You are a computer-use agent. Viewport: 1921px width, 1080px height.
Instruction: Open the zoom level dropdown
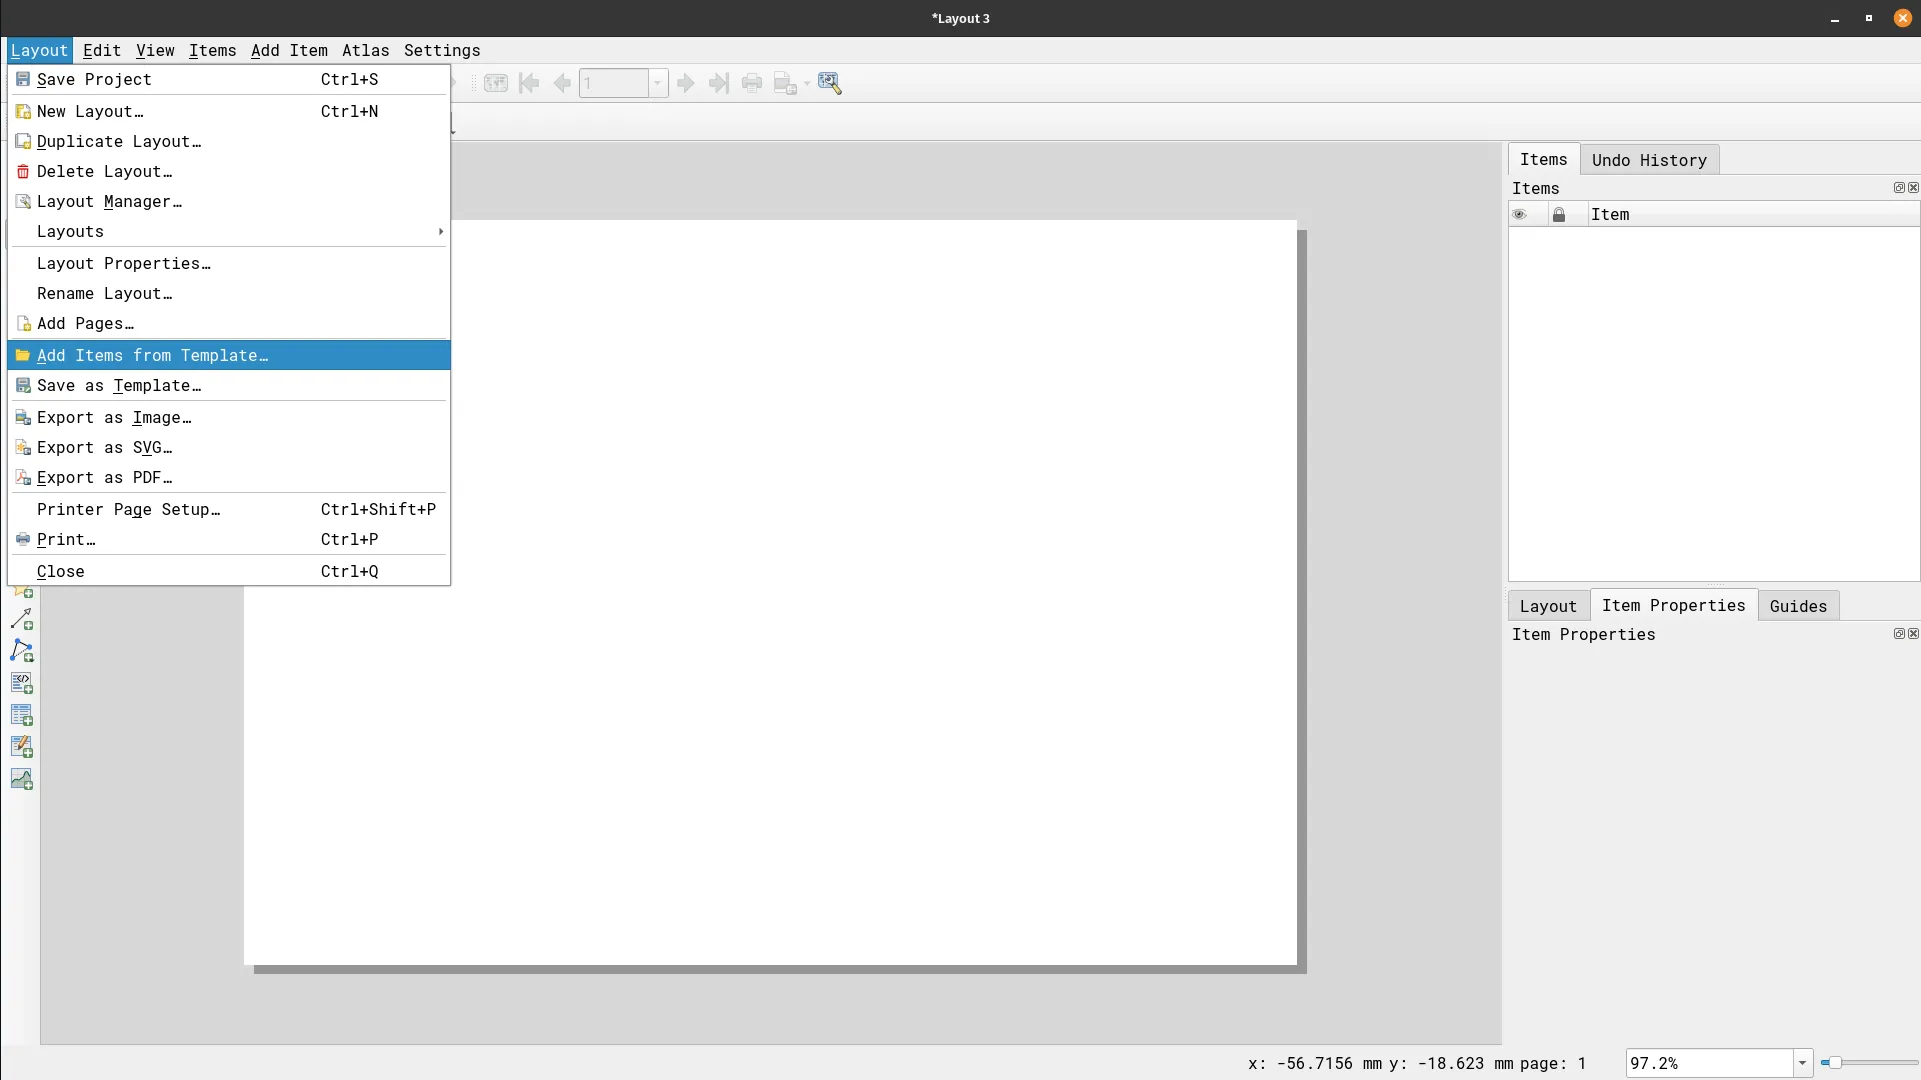pyautogui.click(x=1803, y=1063)
